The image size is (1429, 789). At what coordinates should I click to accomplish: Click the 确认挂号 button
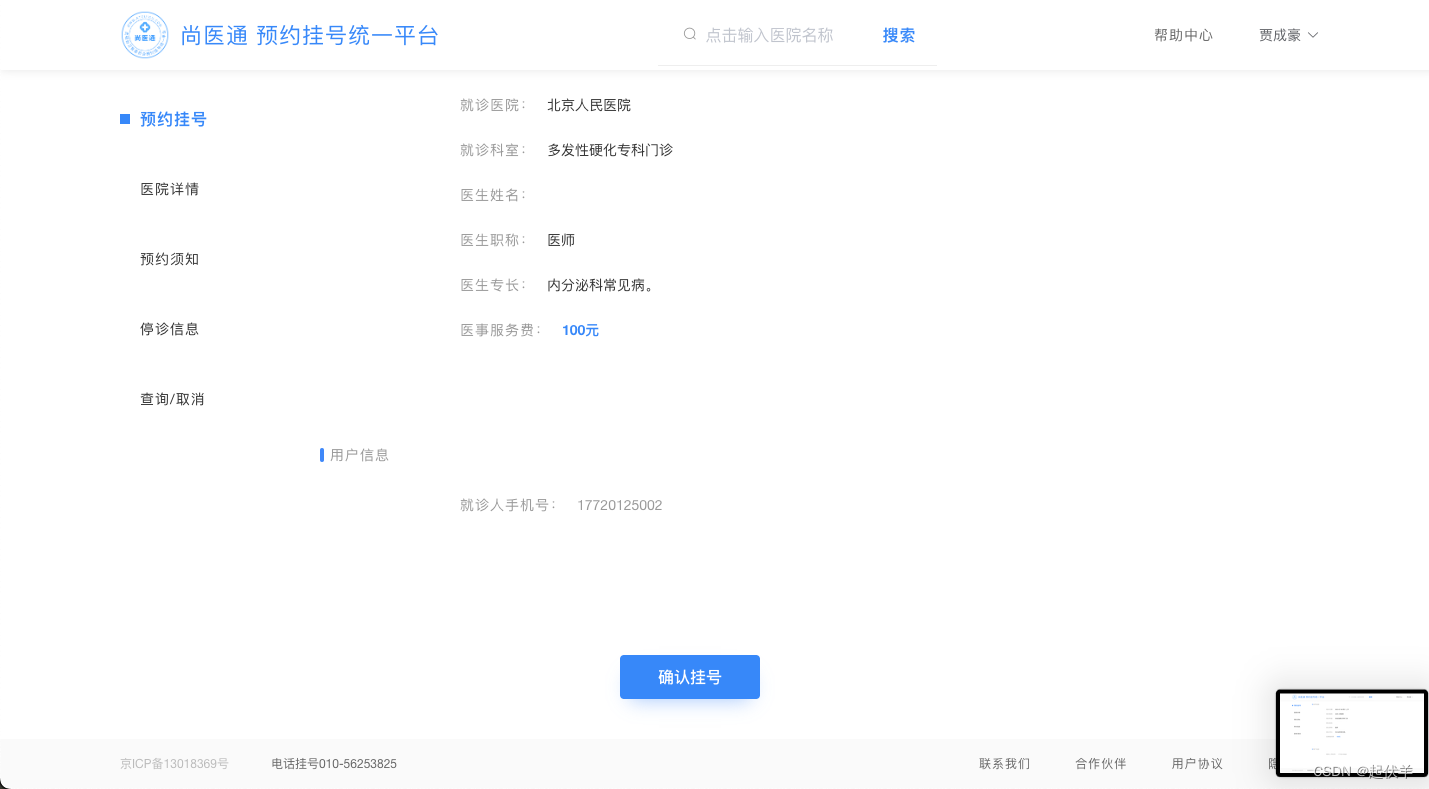(690, 677)
